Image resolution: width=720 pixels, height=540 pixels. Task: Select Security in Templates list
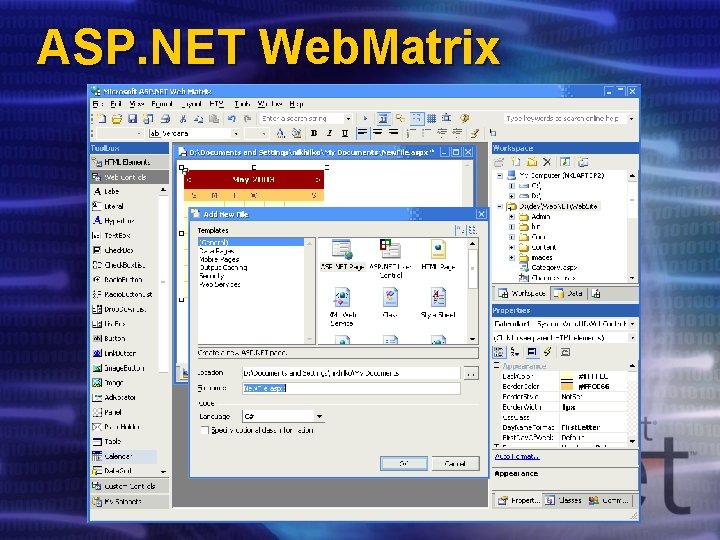tap(212, 276)
